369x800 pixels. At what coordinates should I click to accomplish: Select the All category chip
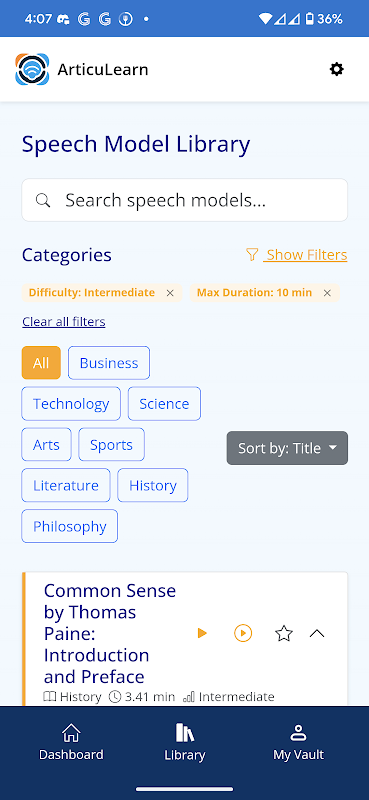(41, 363)
